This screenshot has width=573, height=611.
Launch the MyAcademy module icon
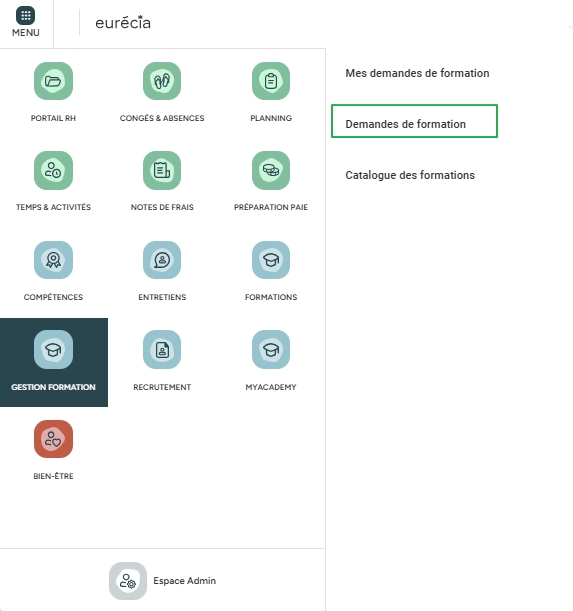(x=271, y=350)
